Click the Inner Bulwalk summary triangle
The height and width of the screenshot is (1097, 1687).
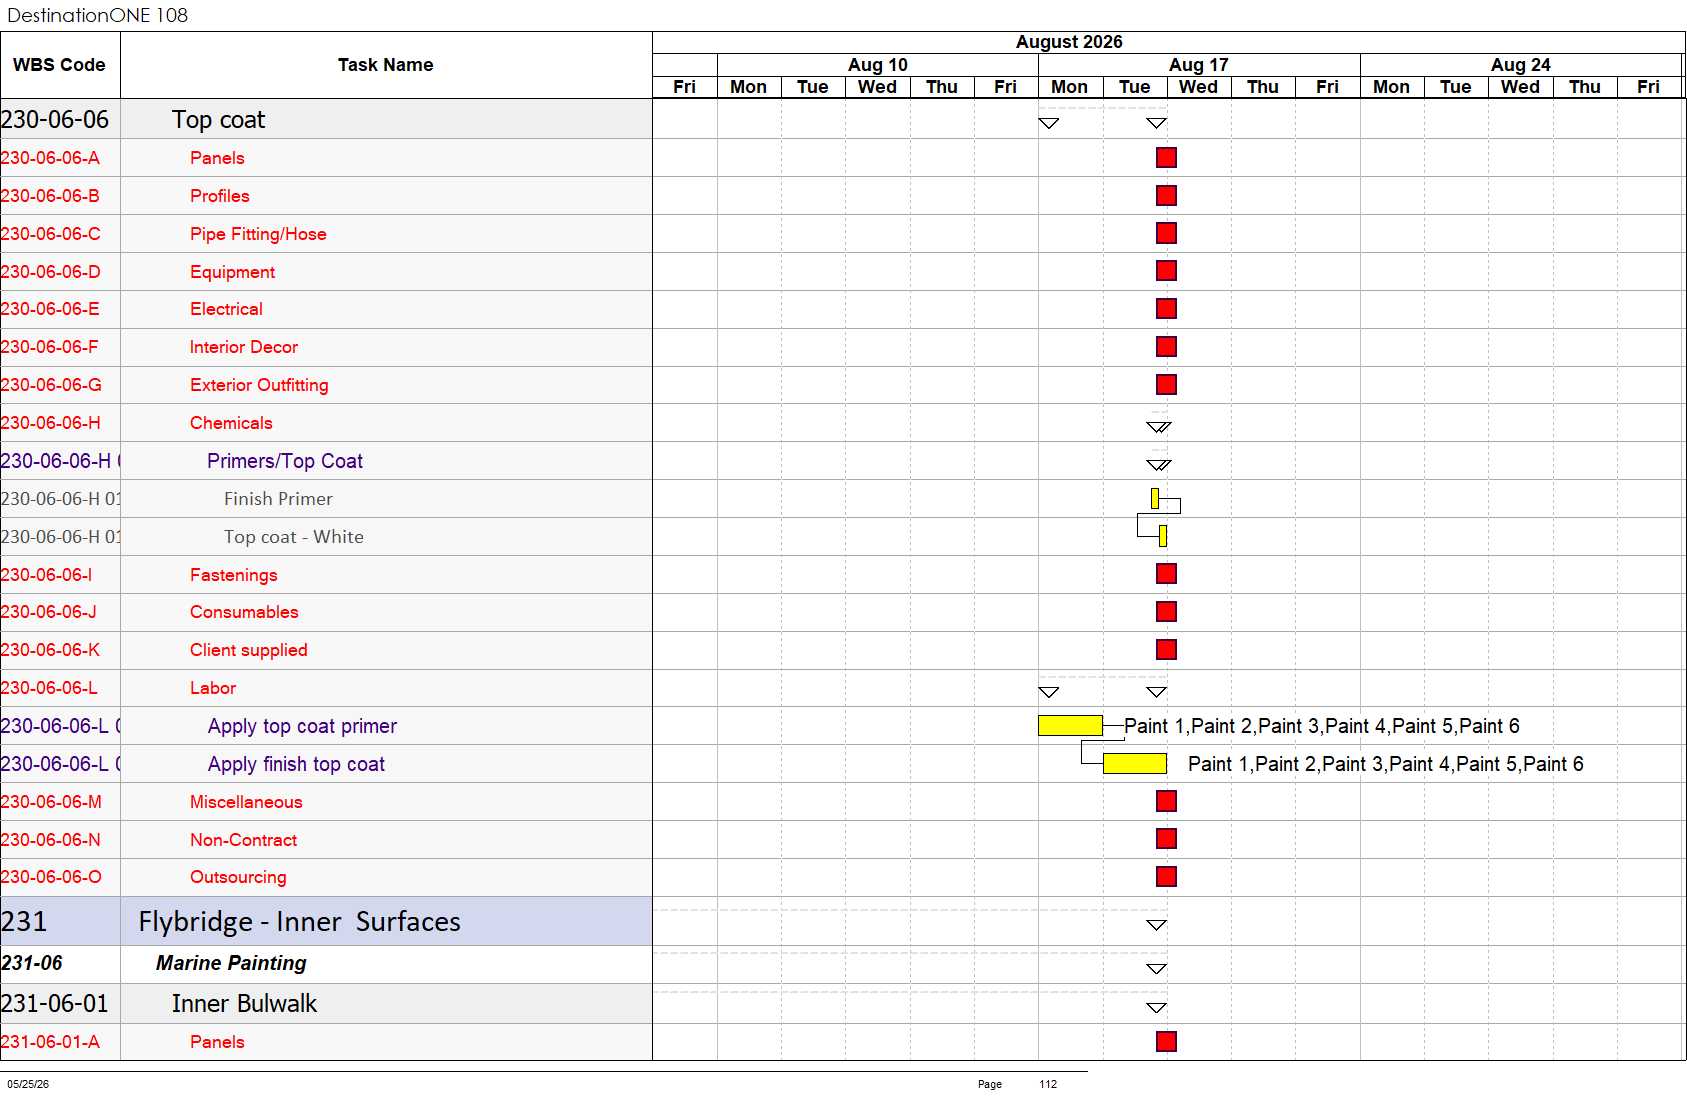click(x=1157, y=1008)
